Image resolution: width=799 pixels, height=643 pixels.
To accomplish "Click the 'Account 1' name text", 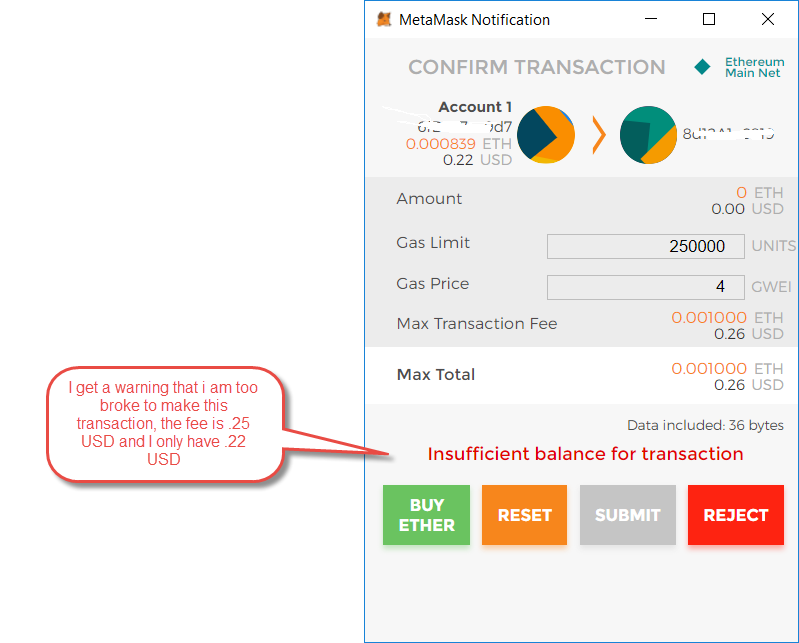I will pos(475,107).
